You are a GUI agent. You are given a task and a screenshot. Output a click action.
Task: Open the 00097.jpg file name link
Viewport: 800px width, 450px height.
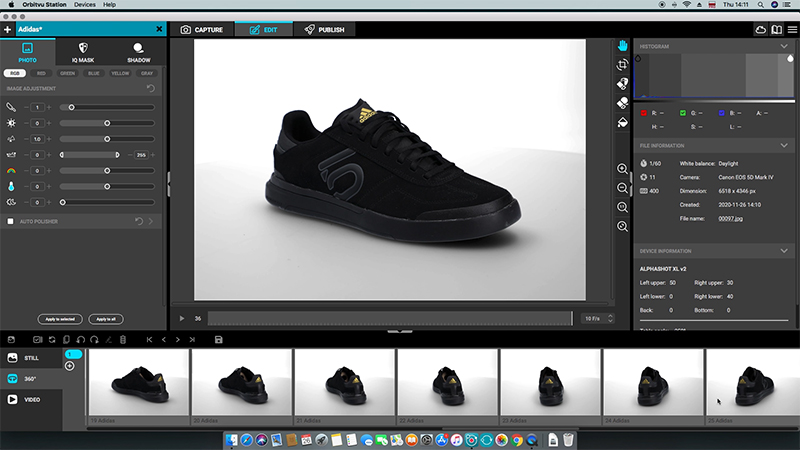(x=731, y=218)
